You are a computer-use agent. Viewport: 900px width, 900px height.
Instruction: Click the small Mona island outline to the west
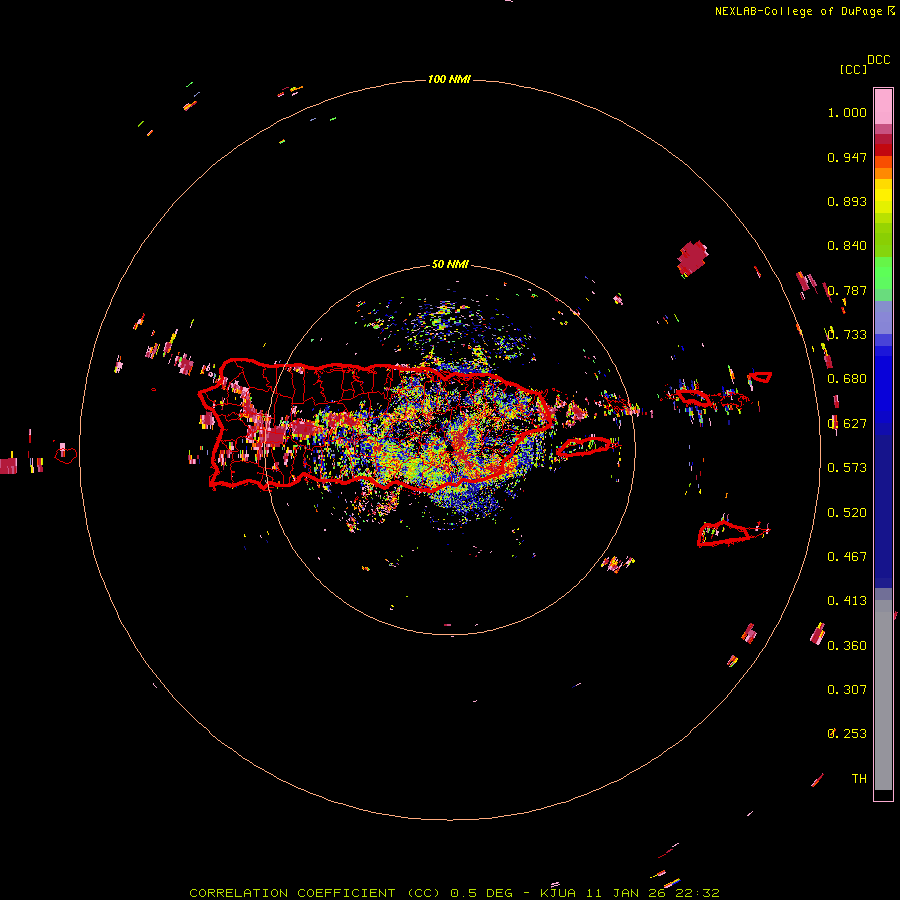pos(65,456)
